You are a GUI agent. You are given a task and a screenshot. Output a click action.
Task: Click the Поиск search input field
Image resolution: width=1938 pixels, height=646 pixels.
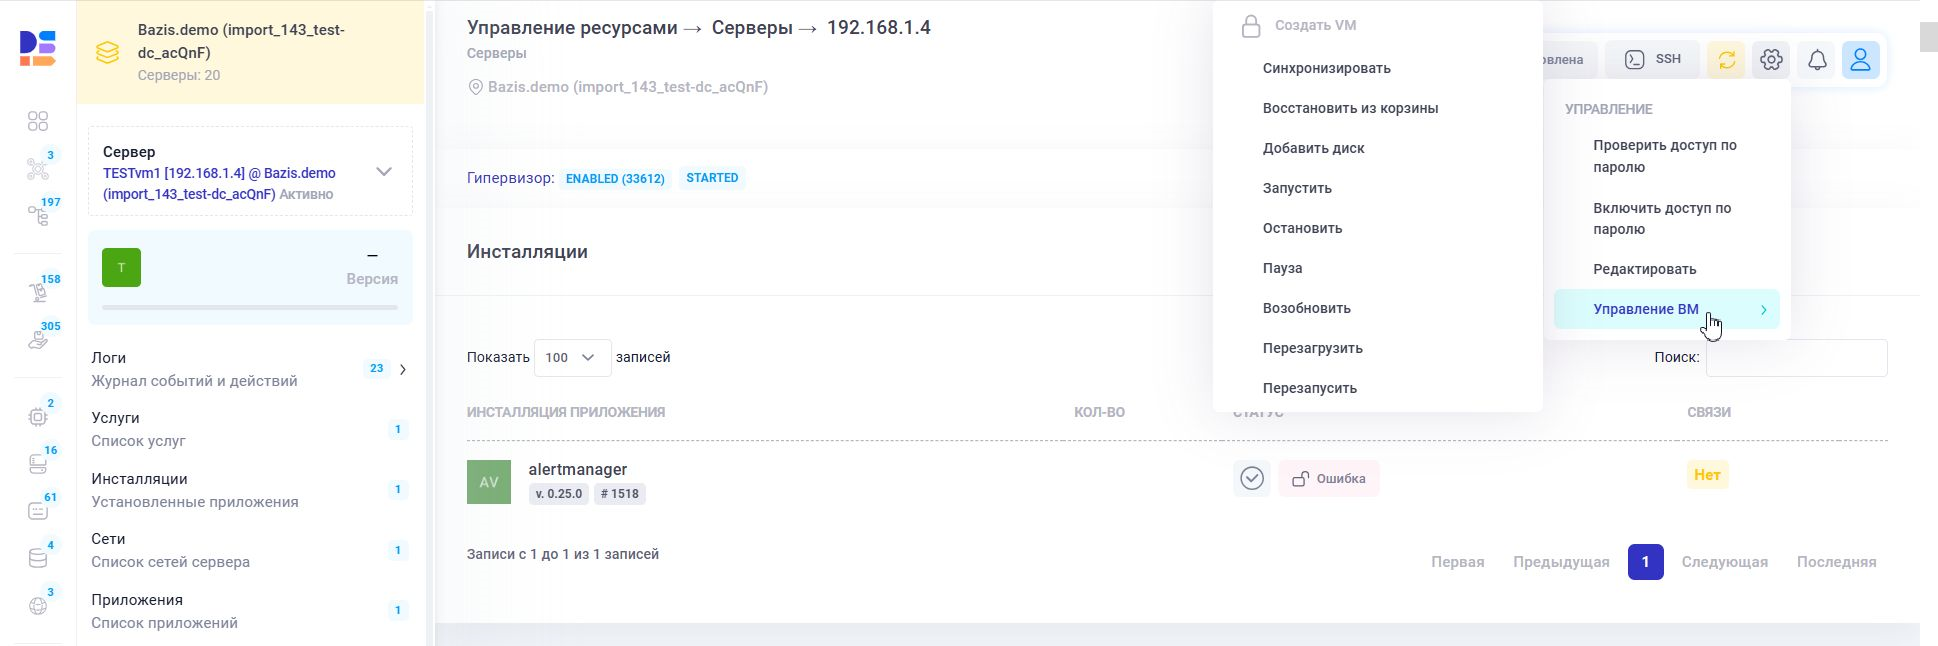click(x=1796, y=358)
